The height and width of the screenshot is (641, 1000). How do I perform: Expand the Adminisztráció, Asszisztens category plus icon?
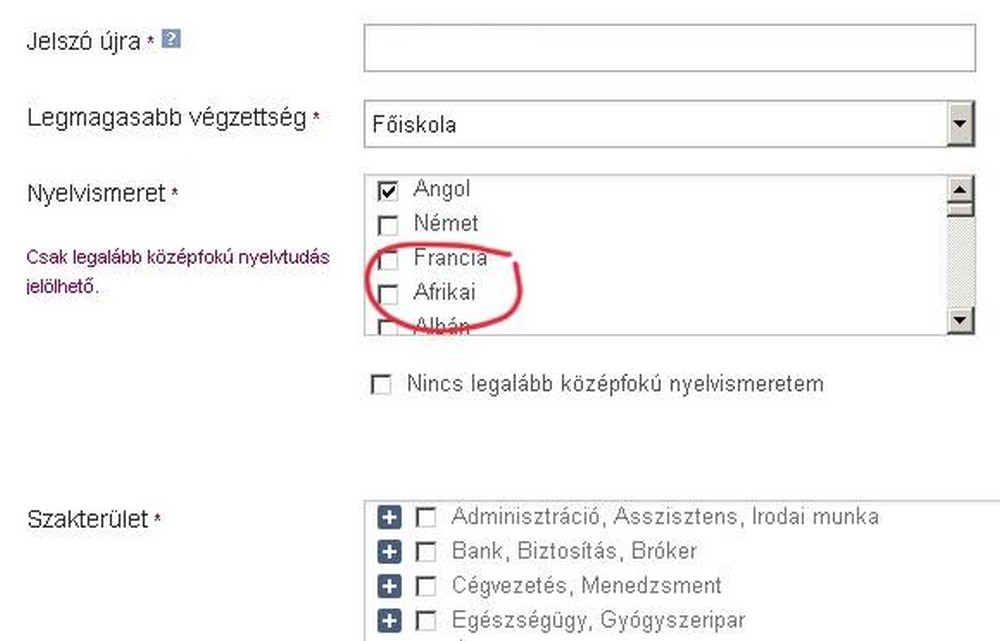click(x=389, y=517)
